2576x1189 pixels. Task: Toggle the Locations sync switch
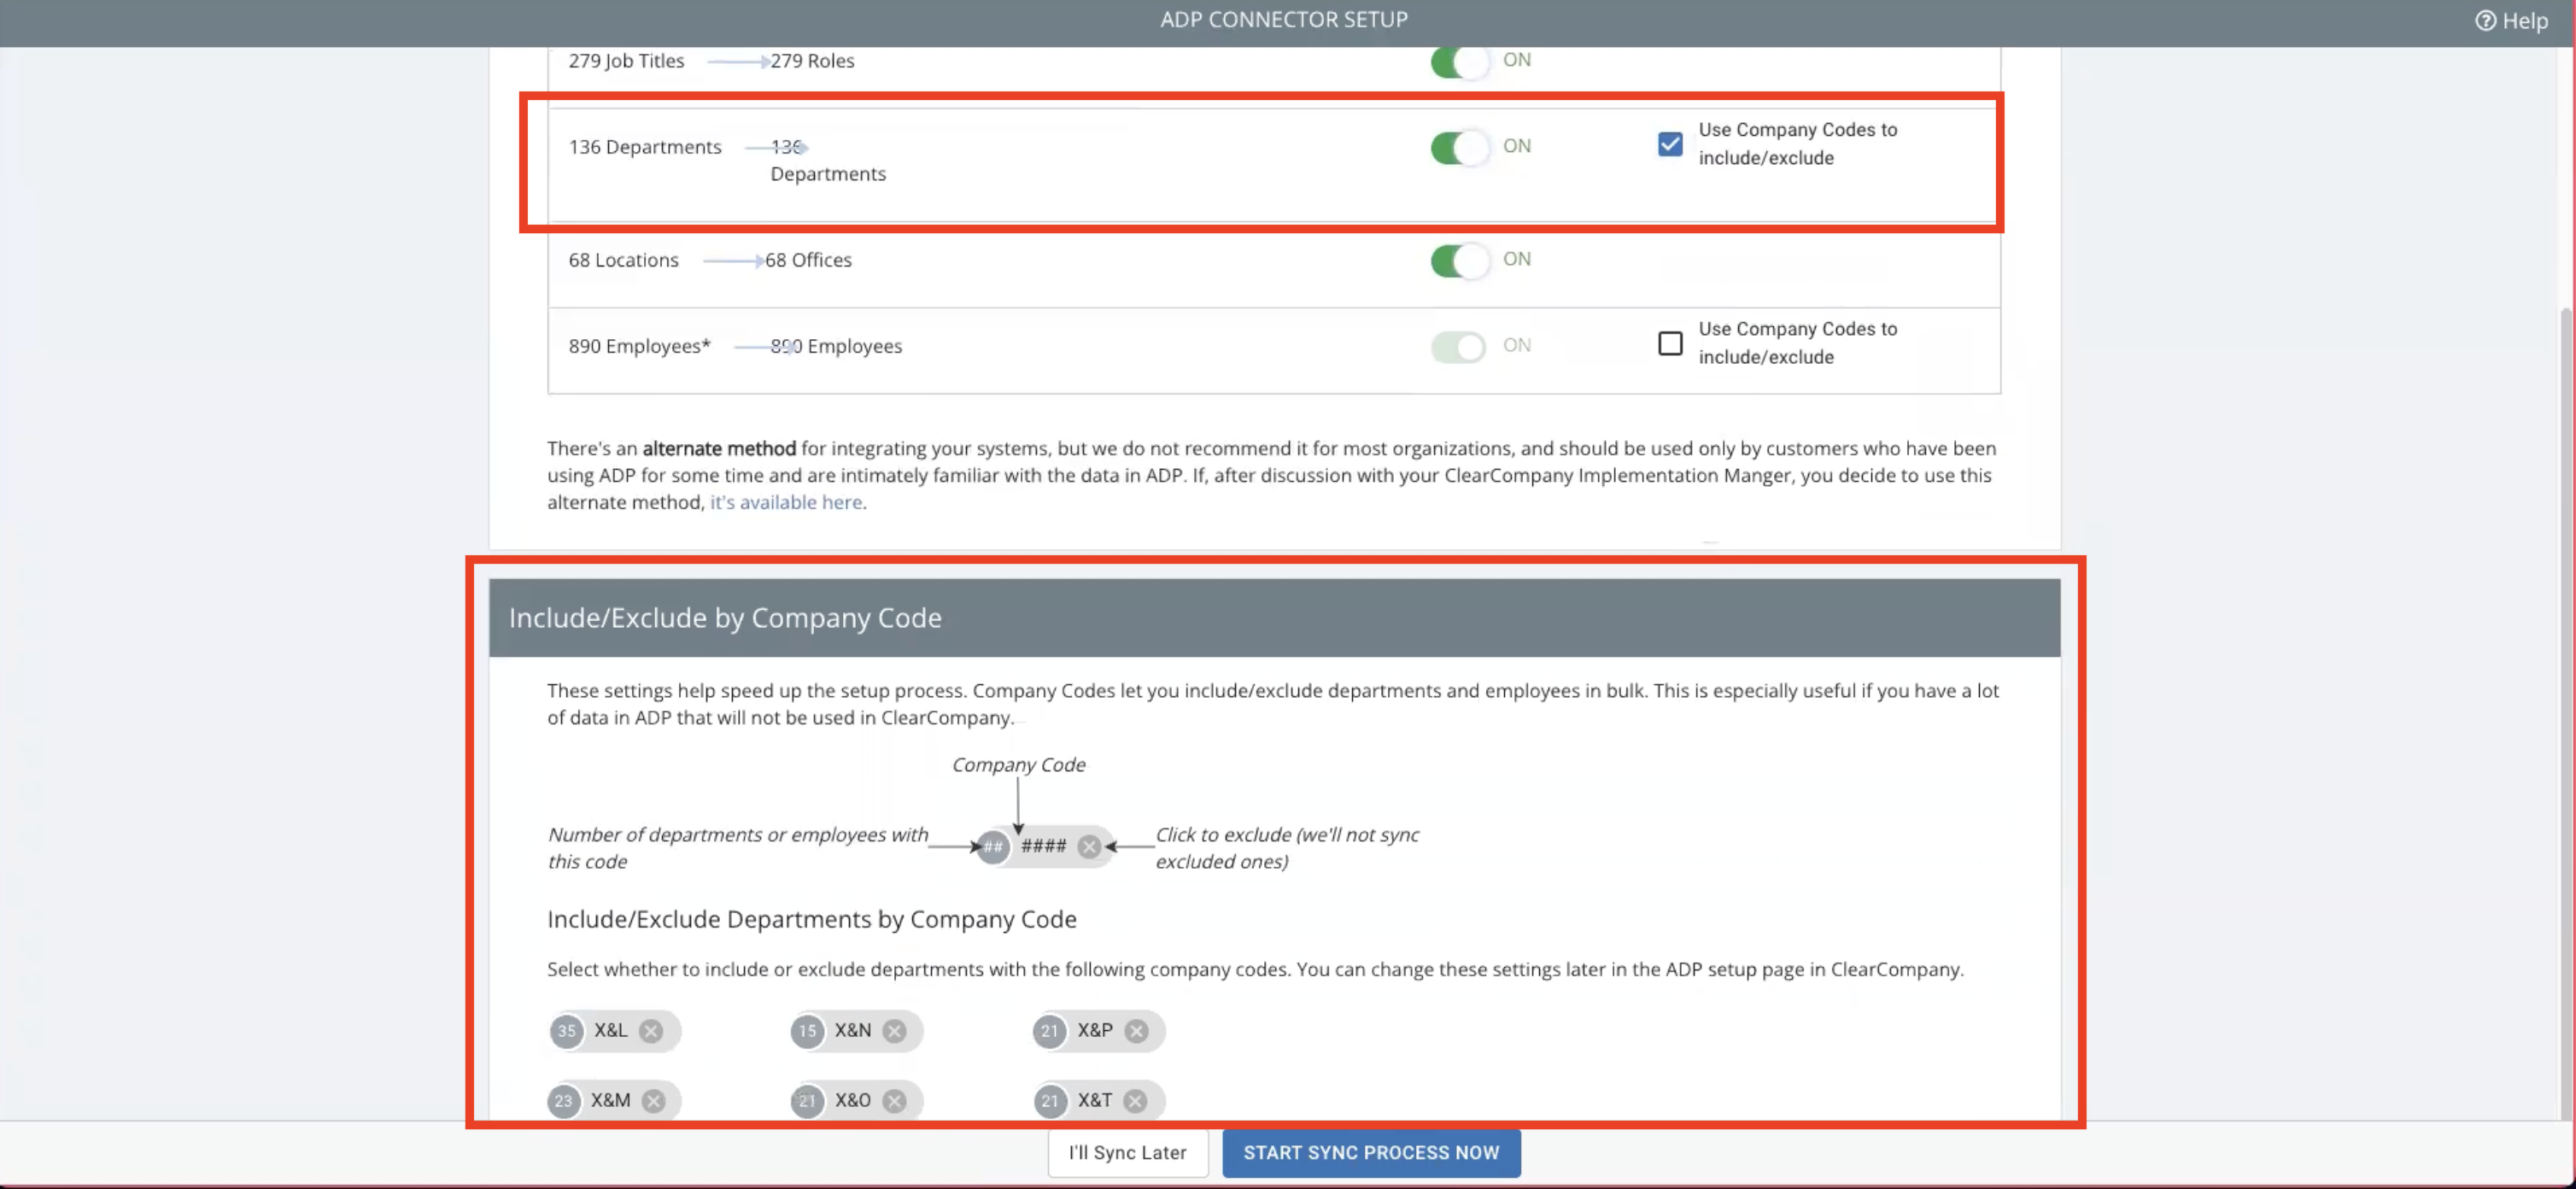(1459, 260)
